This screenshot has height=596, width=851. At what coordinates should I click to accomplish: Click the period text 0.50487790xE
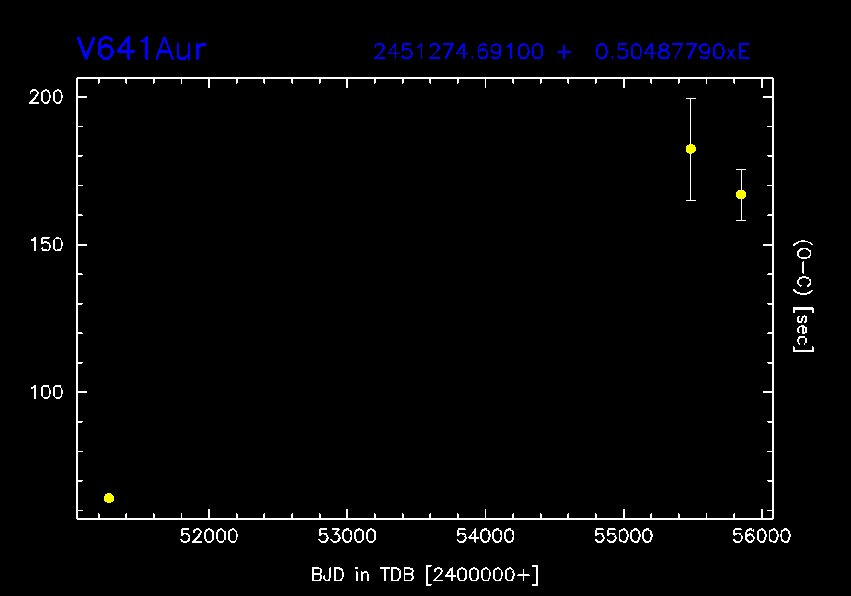(672, 52)
